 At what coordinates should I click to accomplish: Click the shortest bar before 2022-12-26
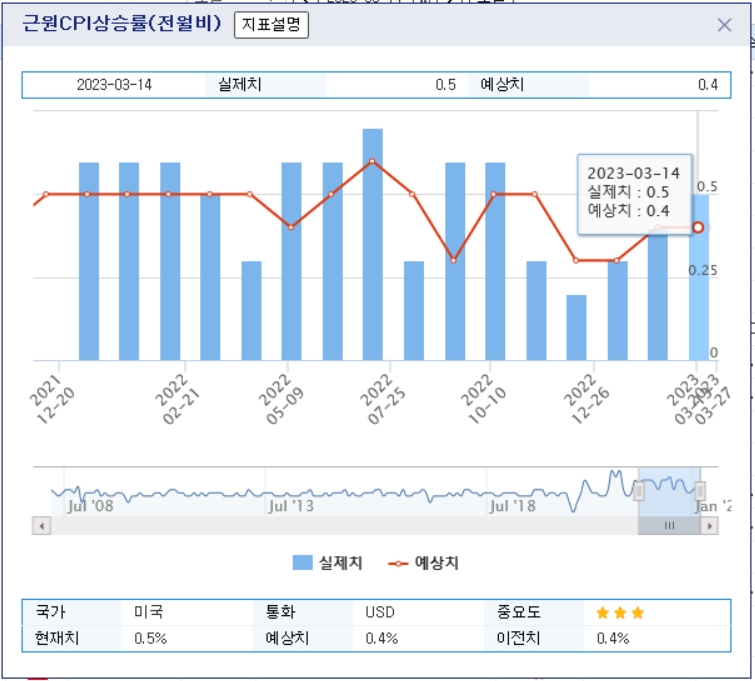pos(576,327)
